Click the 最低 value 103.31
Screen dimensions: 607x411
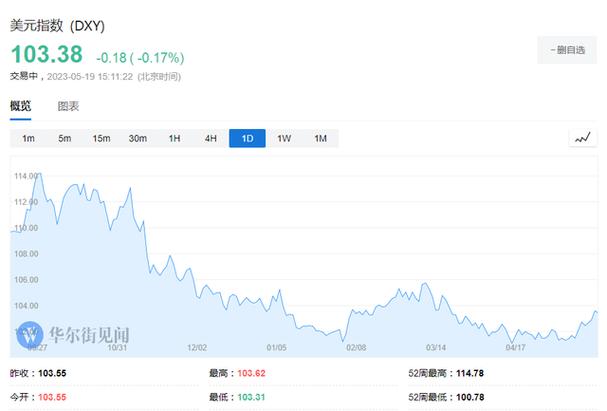251,397
